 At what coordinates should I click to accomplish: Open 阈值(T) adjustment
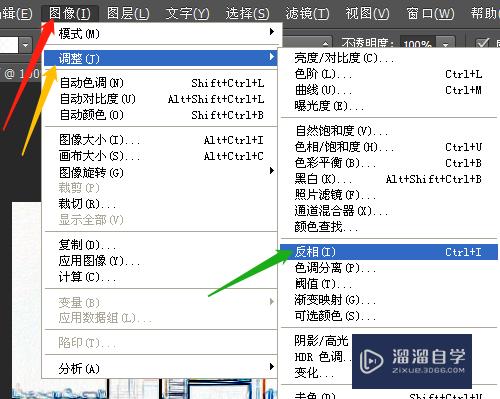pyautogui.click(x=389, y=284)
